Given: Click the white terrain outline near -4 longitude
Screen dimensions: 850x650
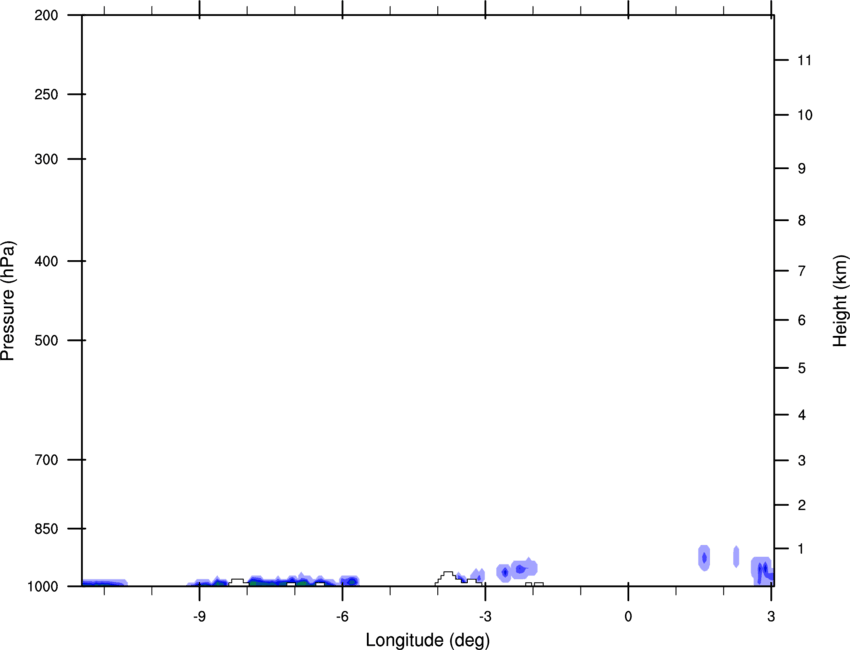Looking at the screenshot, I should tap(449, 578).
